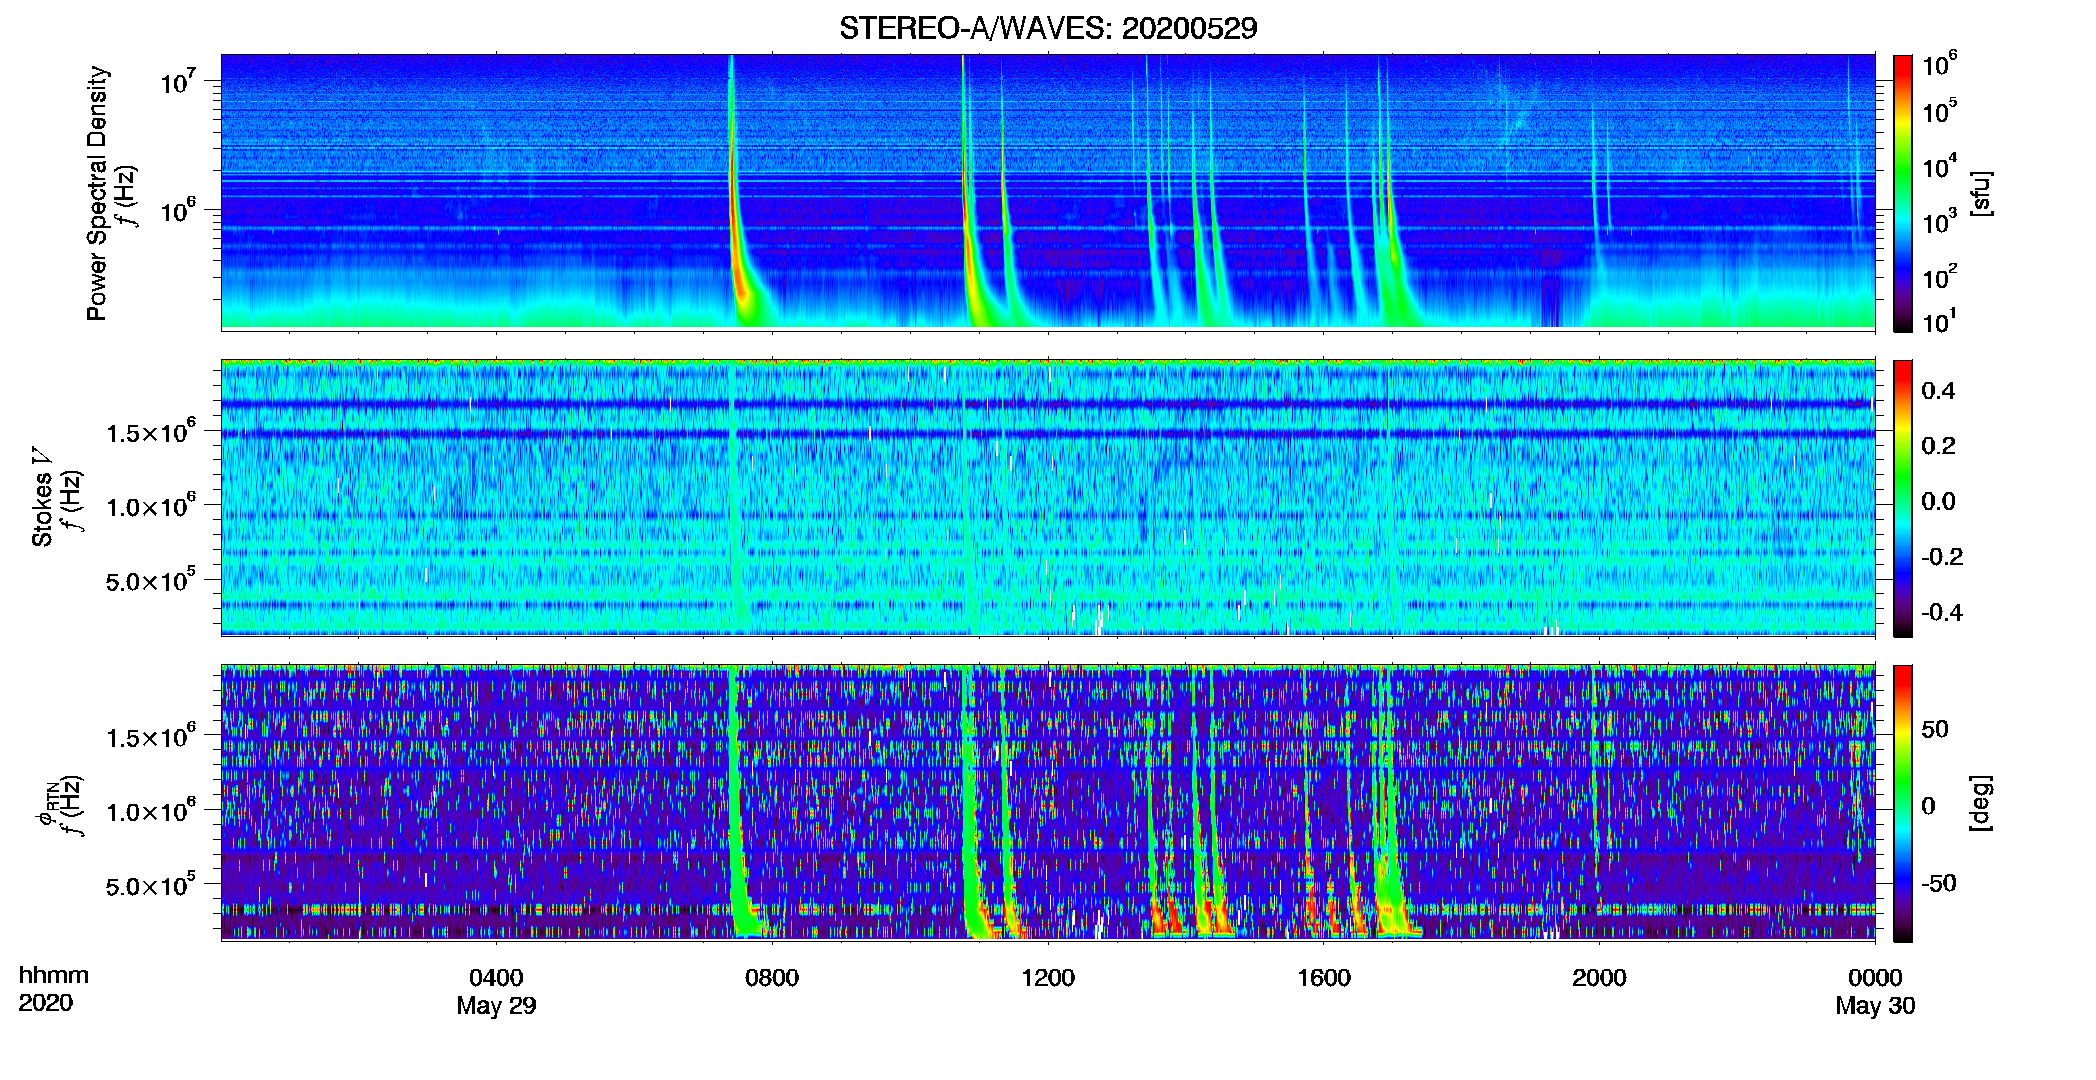Screen dimensions: 2096x1080
Task: Click the 10^6 frequency tick in top panel
Action: [x=178, y=211]
